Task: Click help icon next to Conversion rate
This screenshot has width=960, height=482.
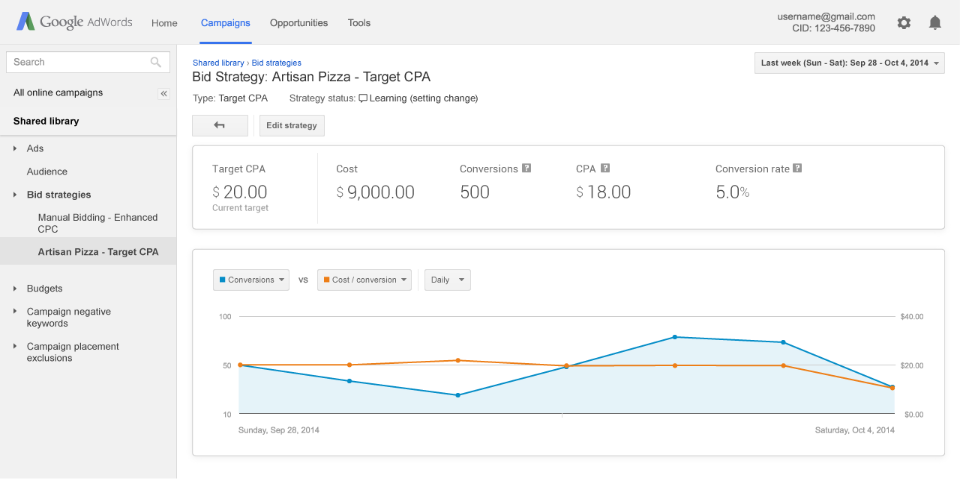Action: (797, 169)
